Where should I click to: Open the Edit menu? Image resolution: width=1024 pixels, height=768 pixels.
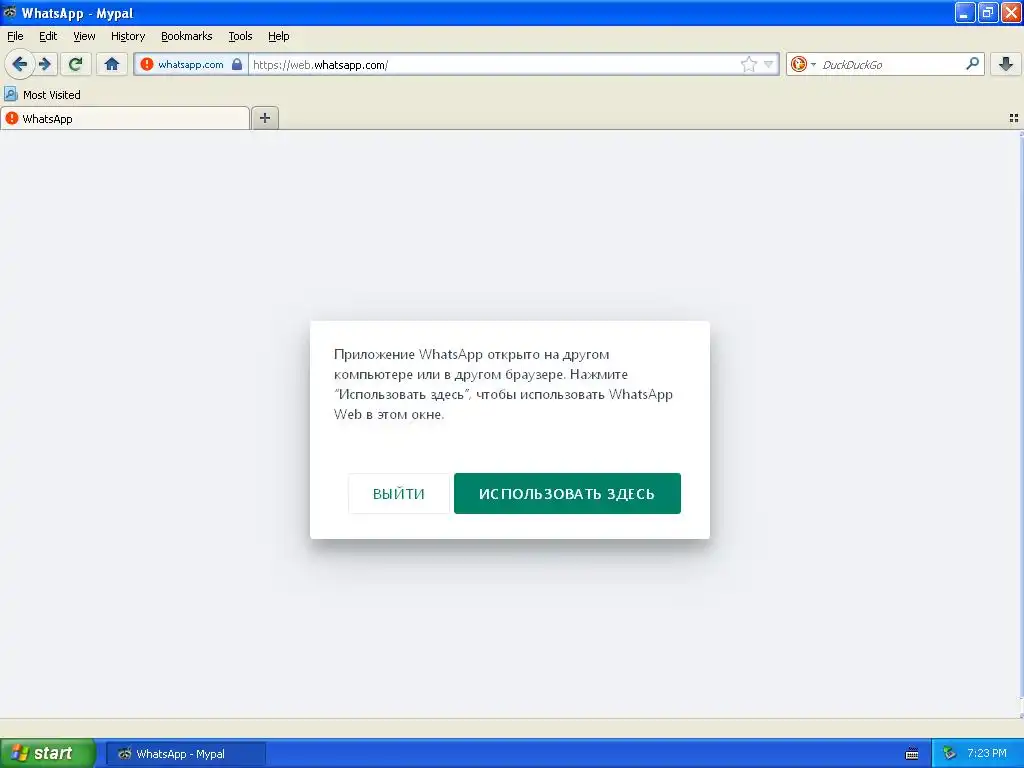pos(48,36)
